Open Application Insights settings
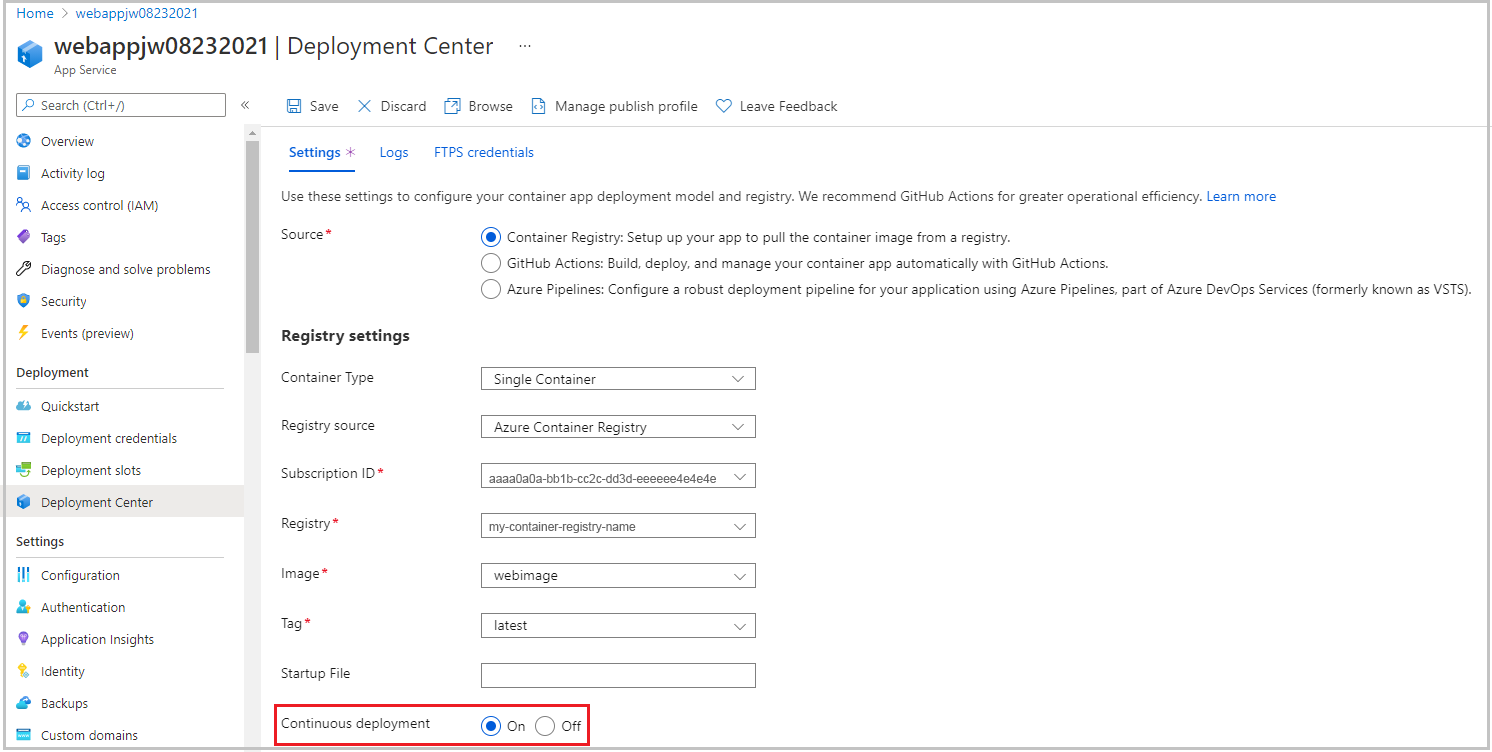Image resolution: width=1492 pixels, height=752 pixels. [96, 638]
